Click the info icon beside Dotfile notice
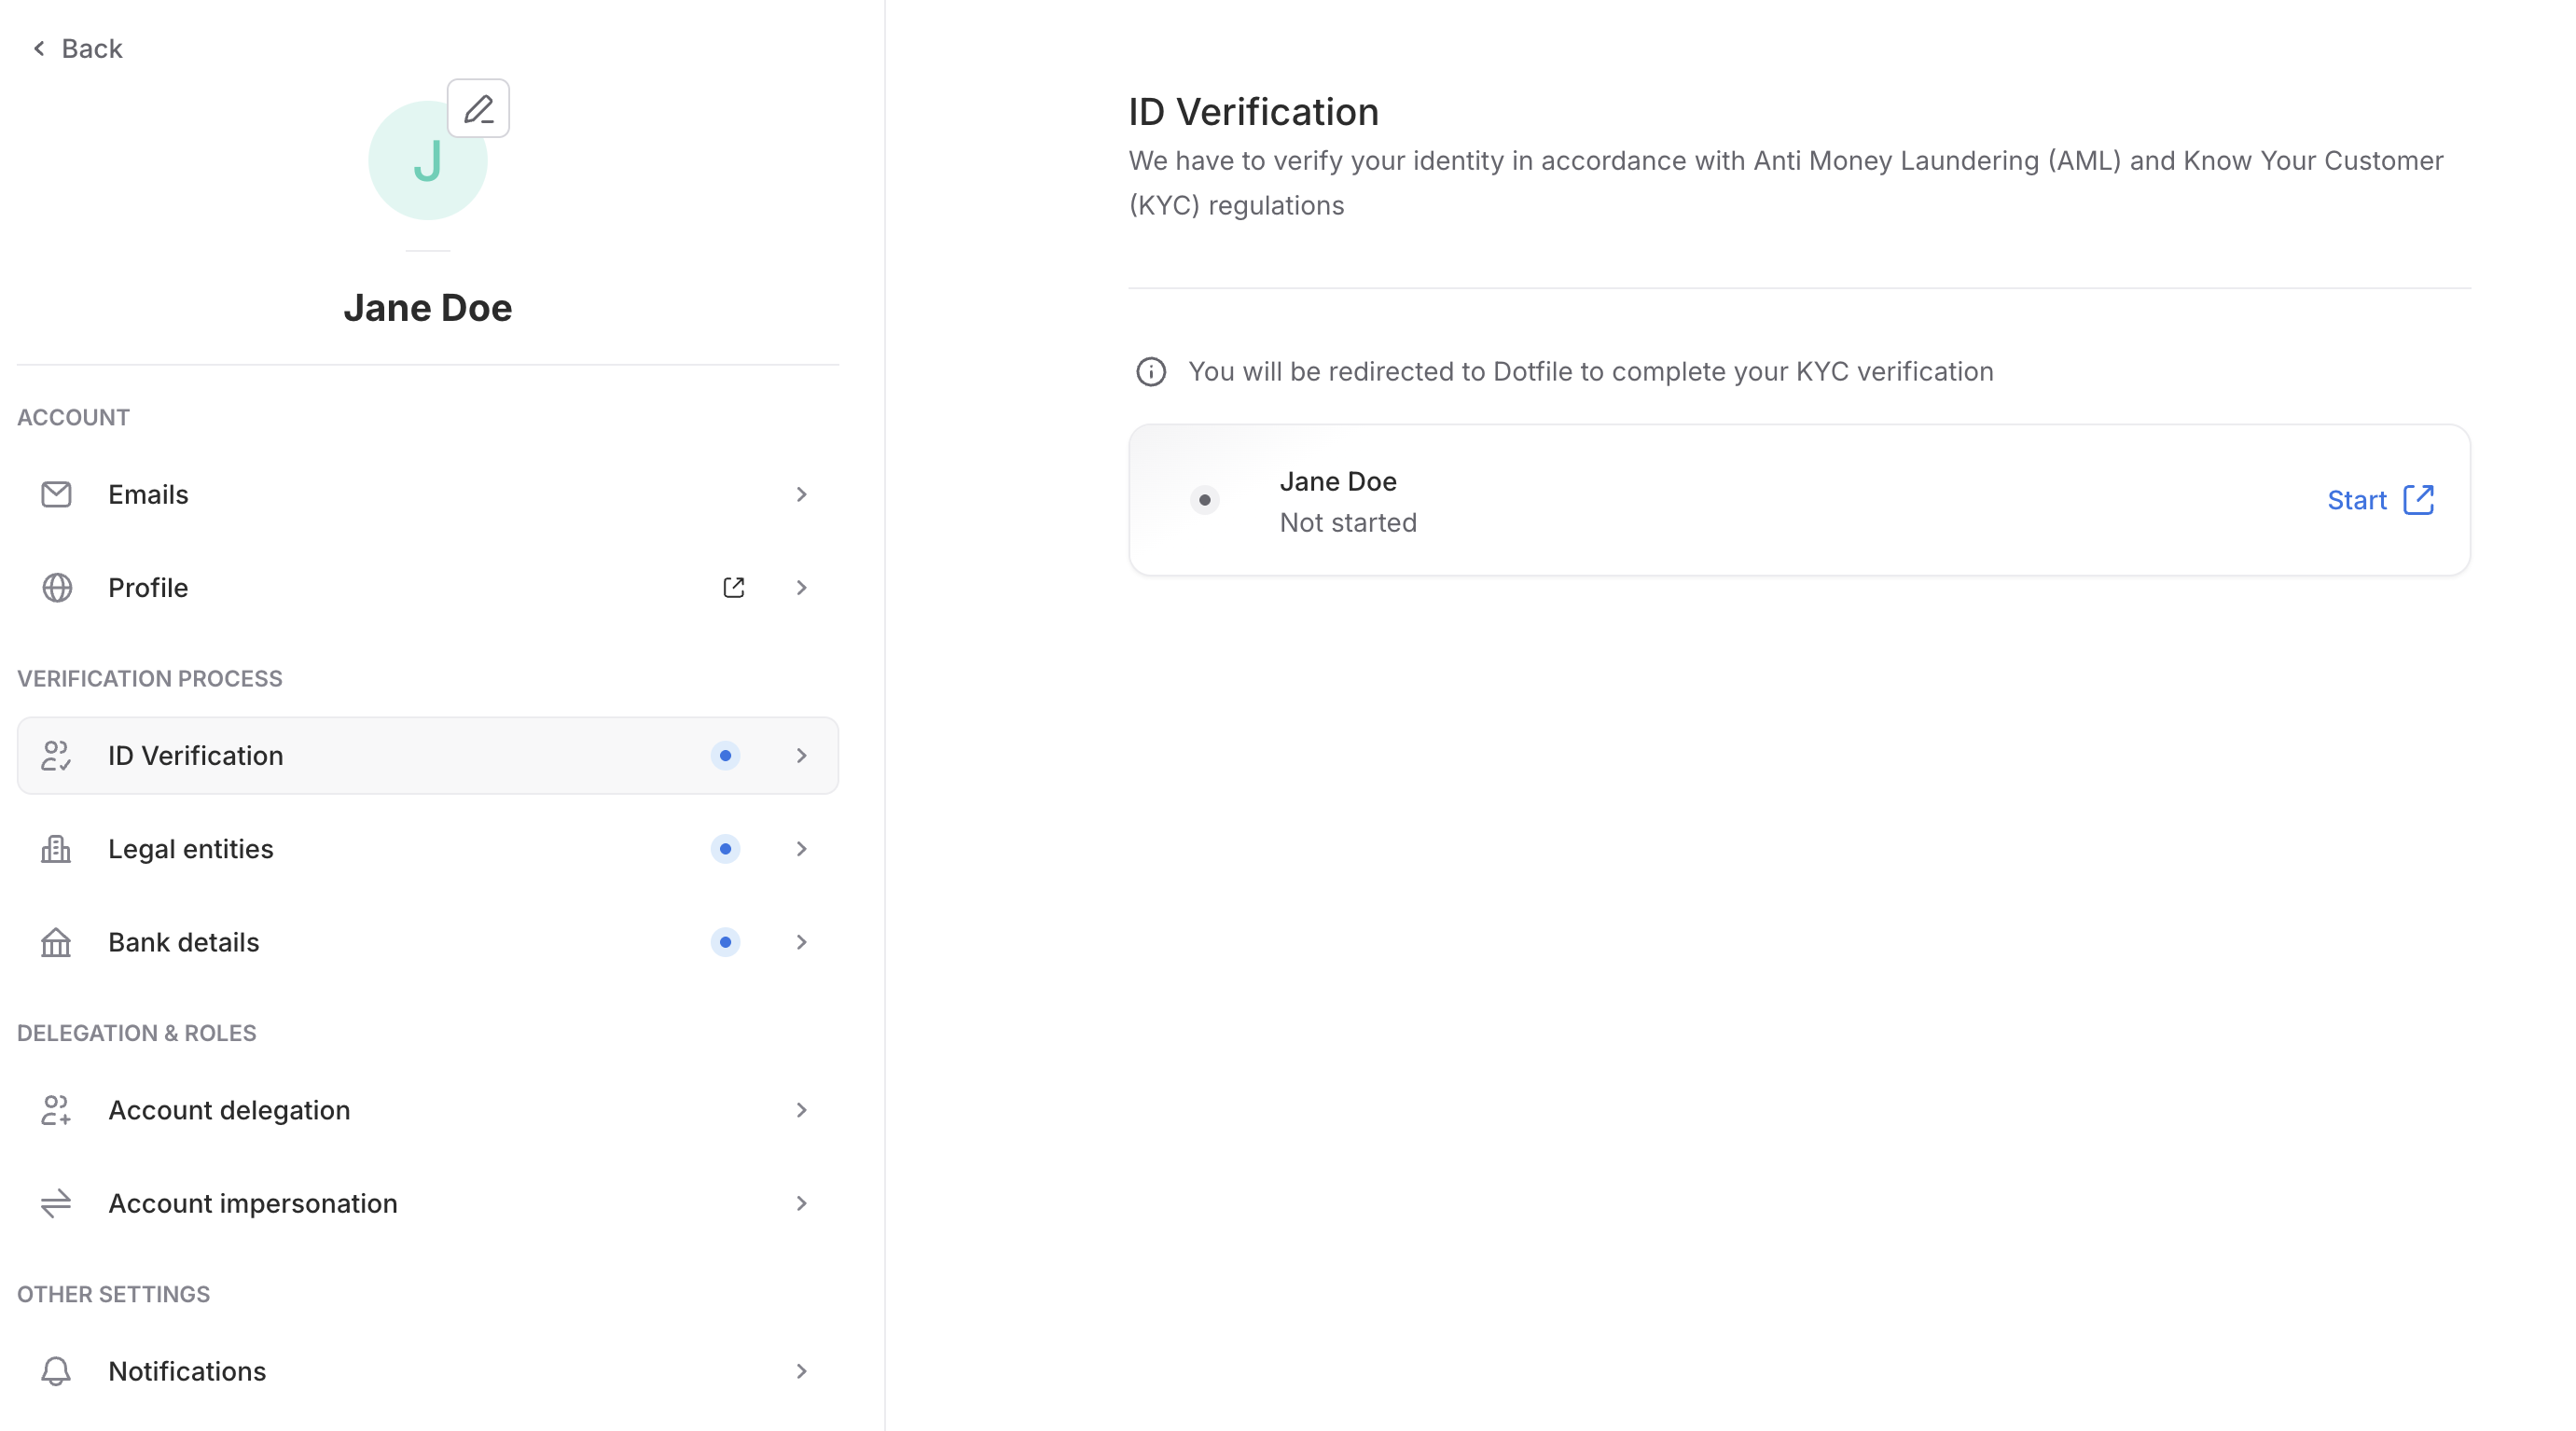 coord(1151,372)
